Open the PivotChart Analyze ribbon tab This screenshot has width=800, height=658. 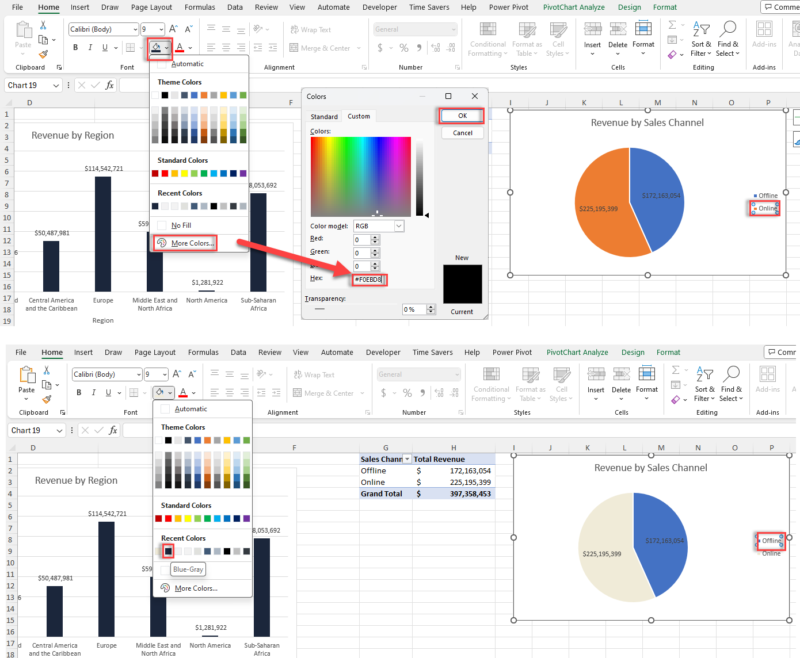[573, 7]
